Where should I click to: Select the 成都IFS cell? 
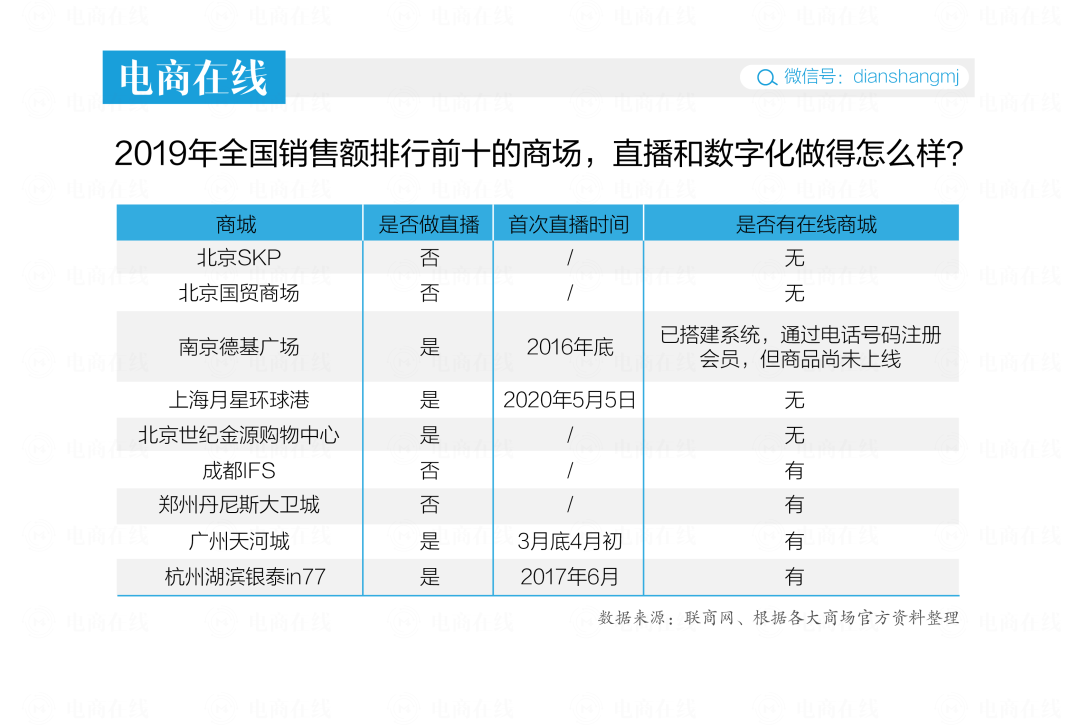(239, 470)
